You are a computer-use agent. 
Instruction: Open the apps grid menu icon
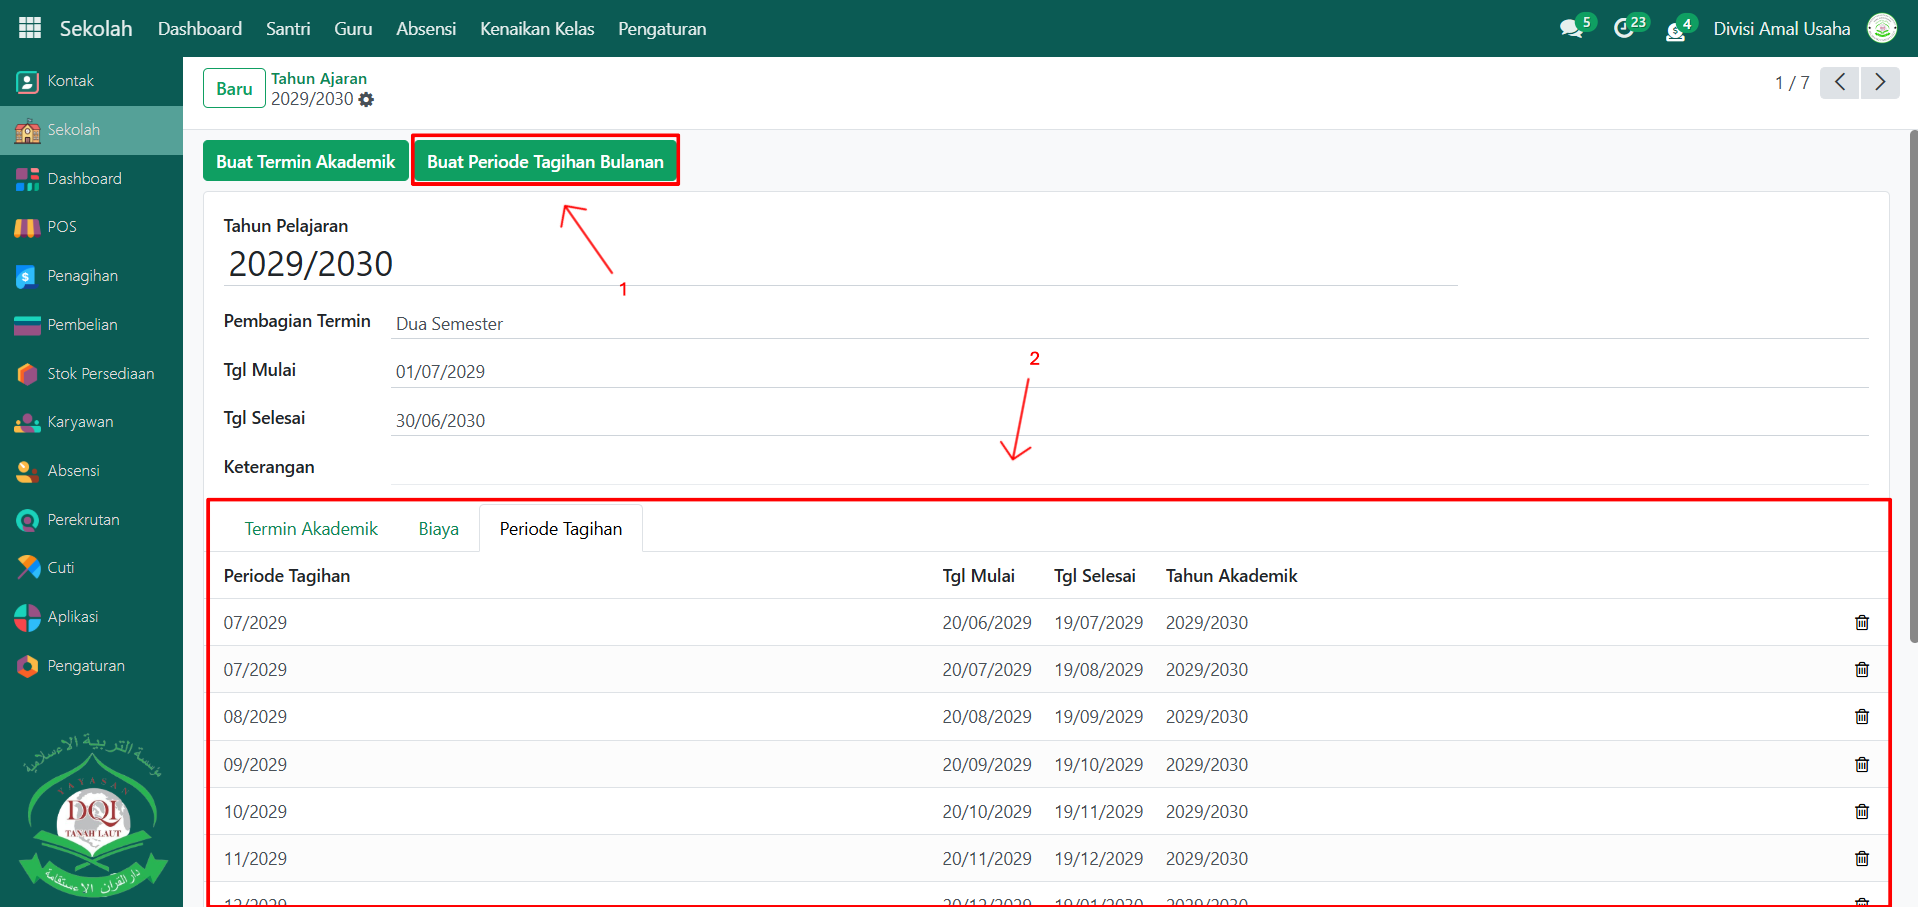click(x=30, y=28)
